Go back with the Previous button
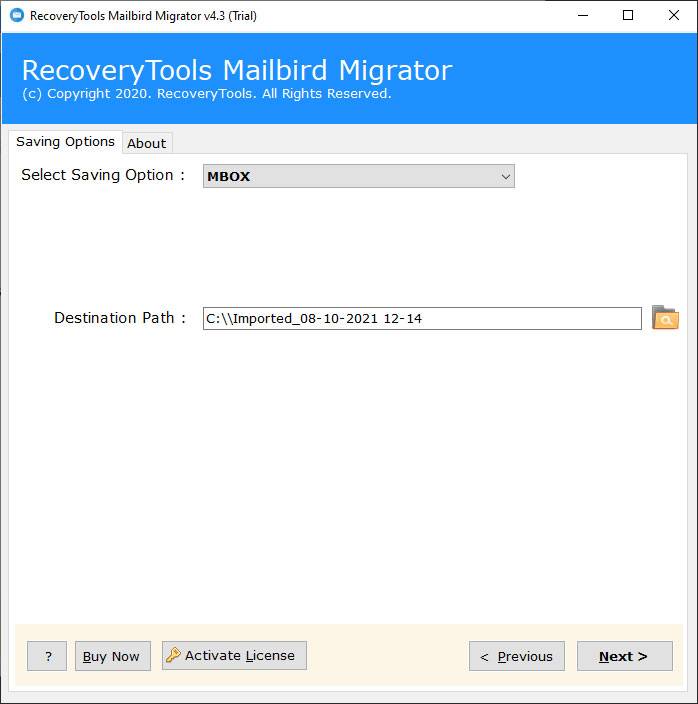Viewport: 698px width, 704px height. (x=517, y=656)
